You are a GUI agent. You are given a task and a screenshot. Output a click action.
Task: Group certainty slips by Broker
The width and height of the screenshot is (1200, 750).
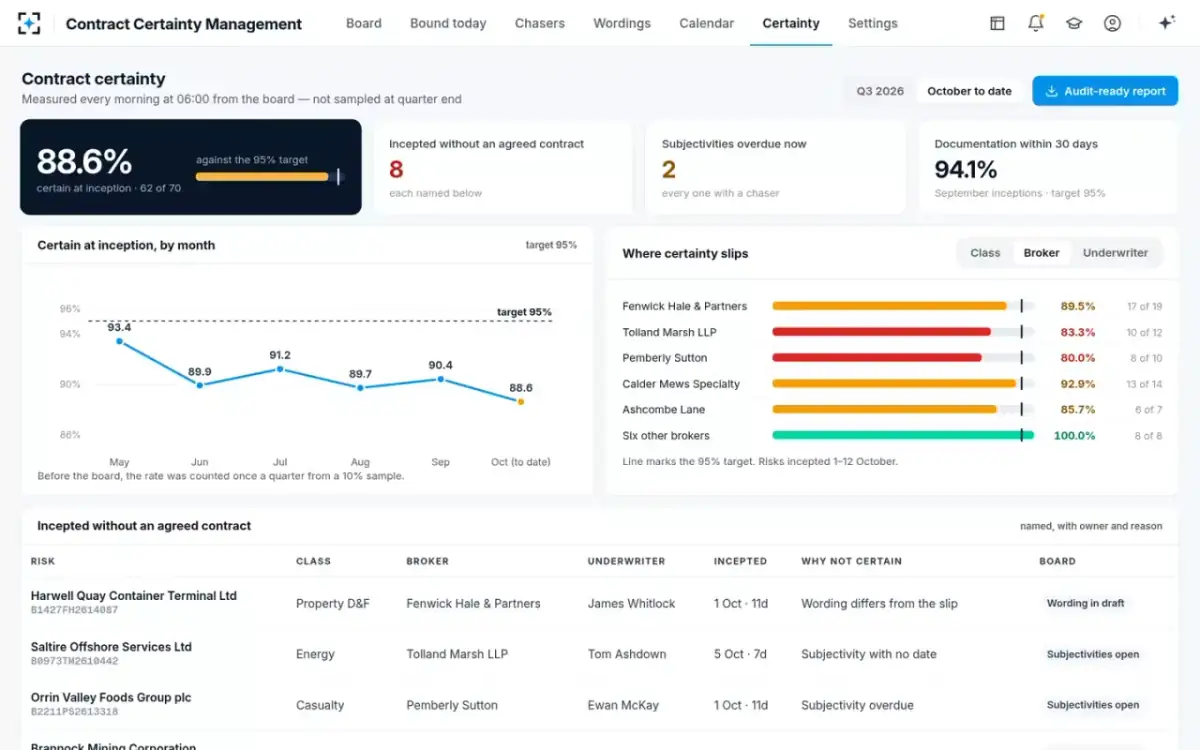click(x=1041, y=253)
